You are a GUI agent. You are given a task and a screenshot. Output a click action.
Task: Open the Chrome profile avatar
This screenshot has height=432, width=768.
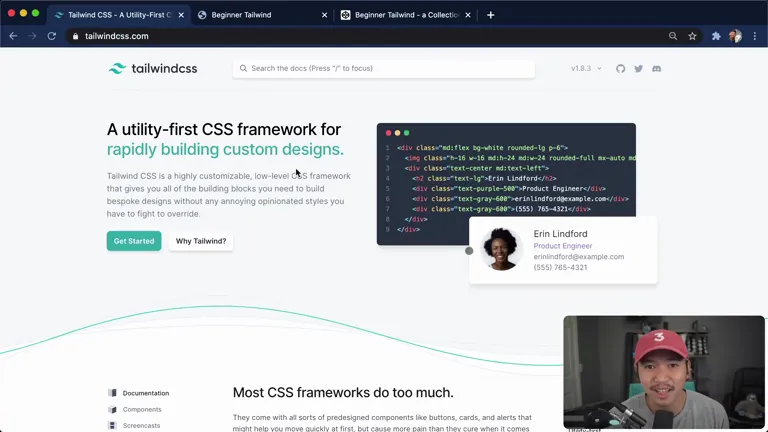pyautogui.click(x=735, y=36)
